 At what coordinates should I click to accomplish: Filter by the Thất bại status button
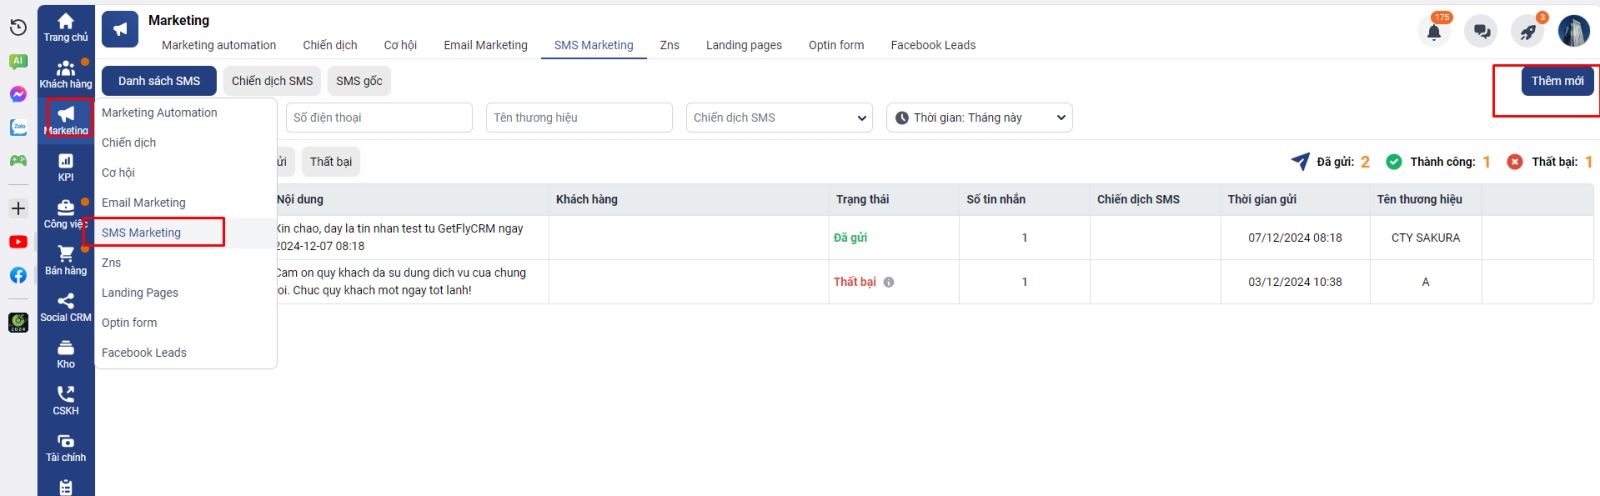(x=331, y=162)
